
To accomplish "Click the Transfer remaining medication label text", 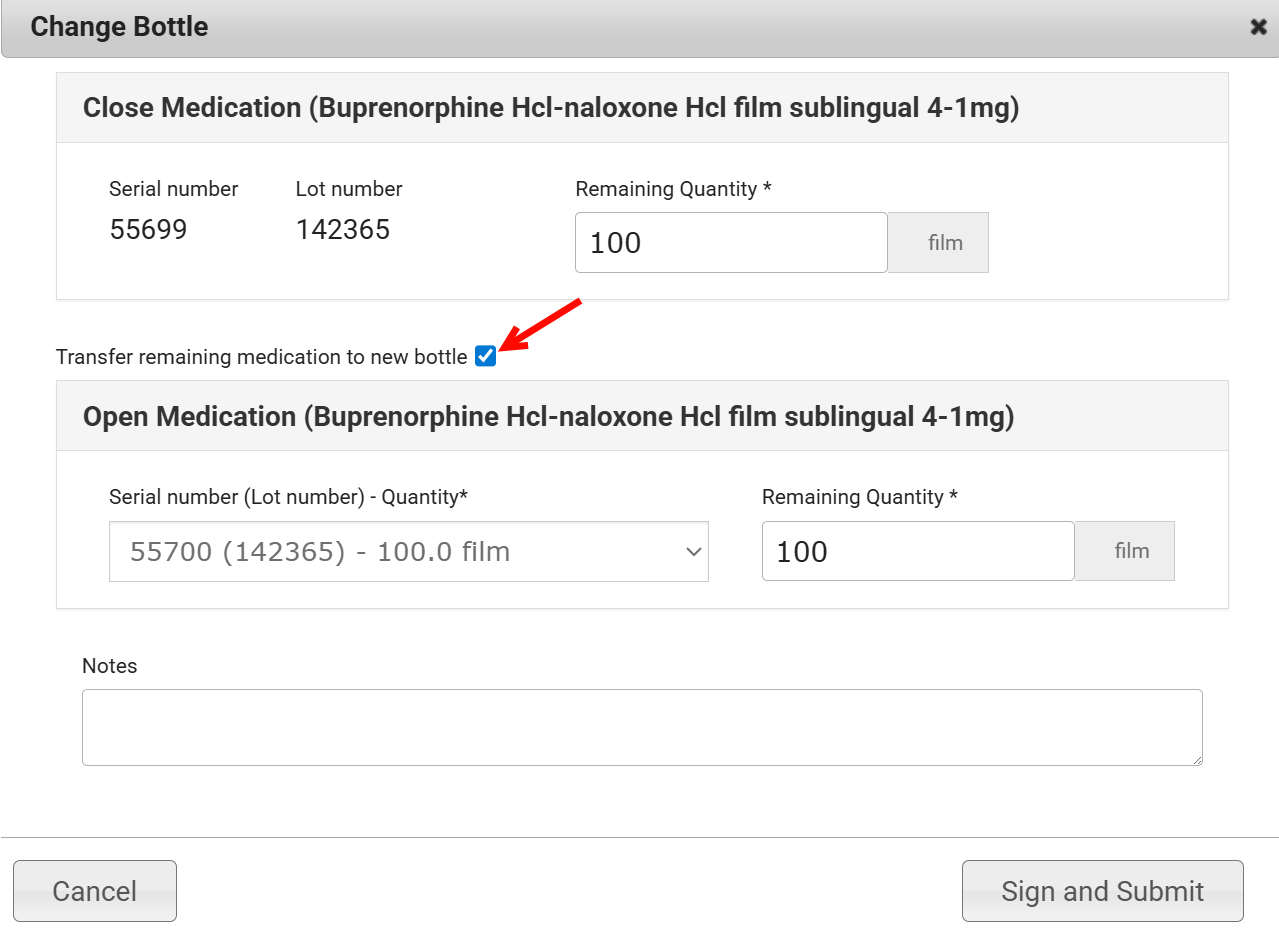I will tap(261, 357).
